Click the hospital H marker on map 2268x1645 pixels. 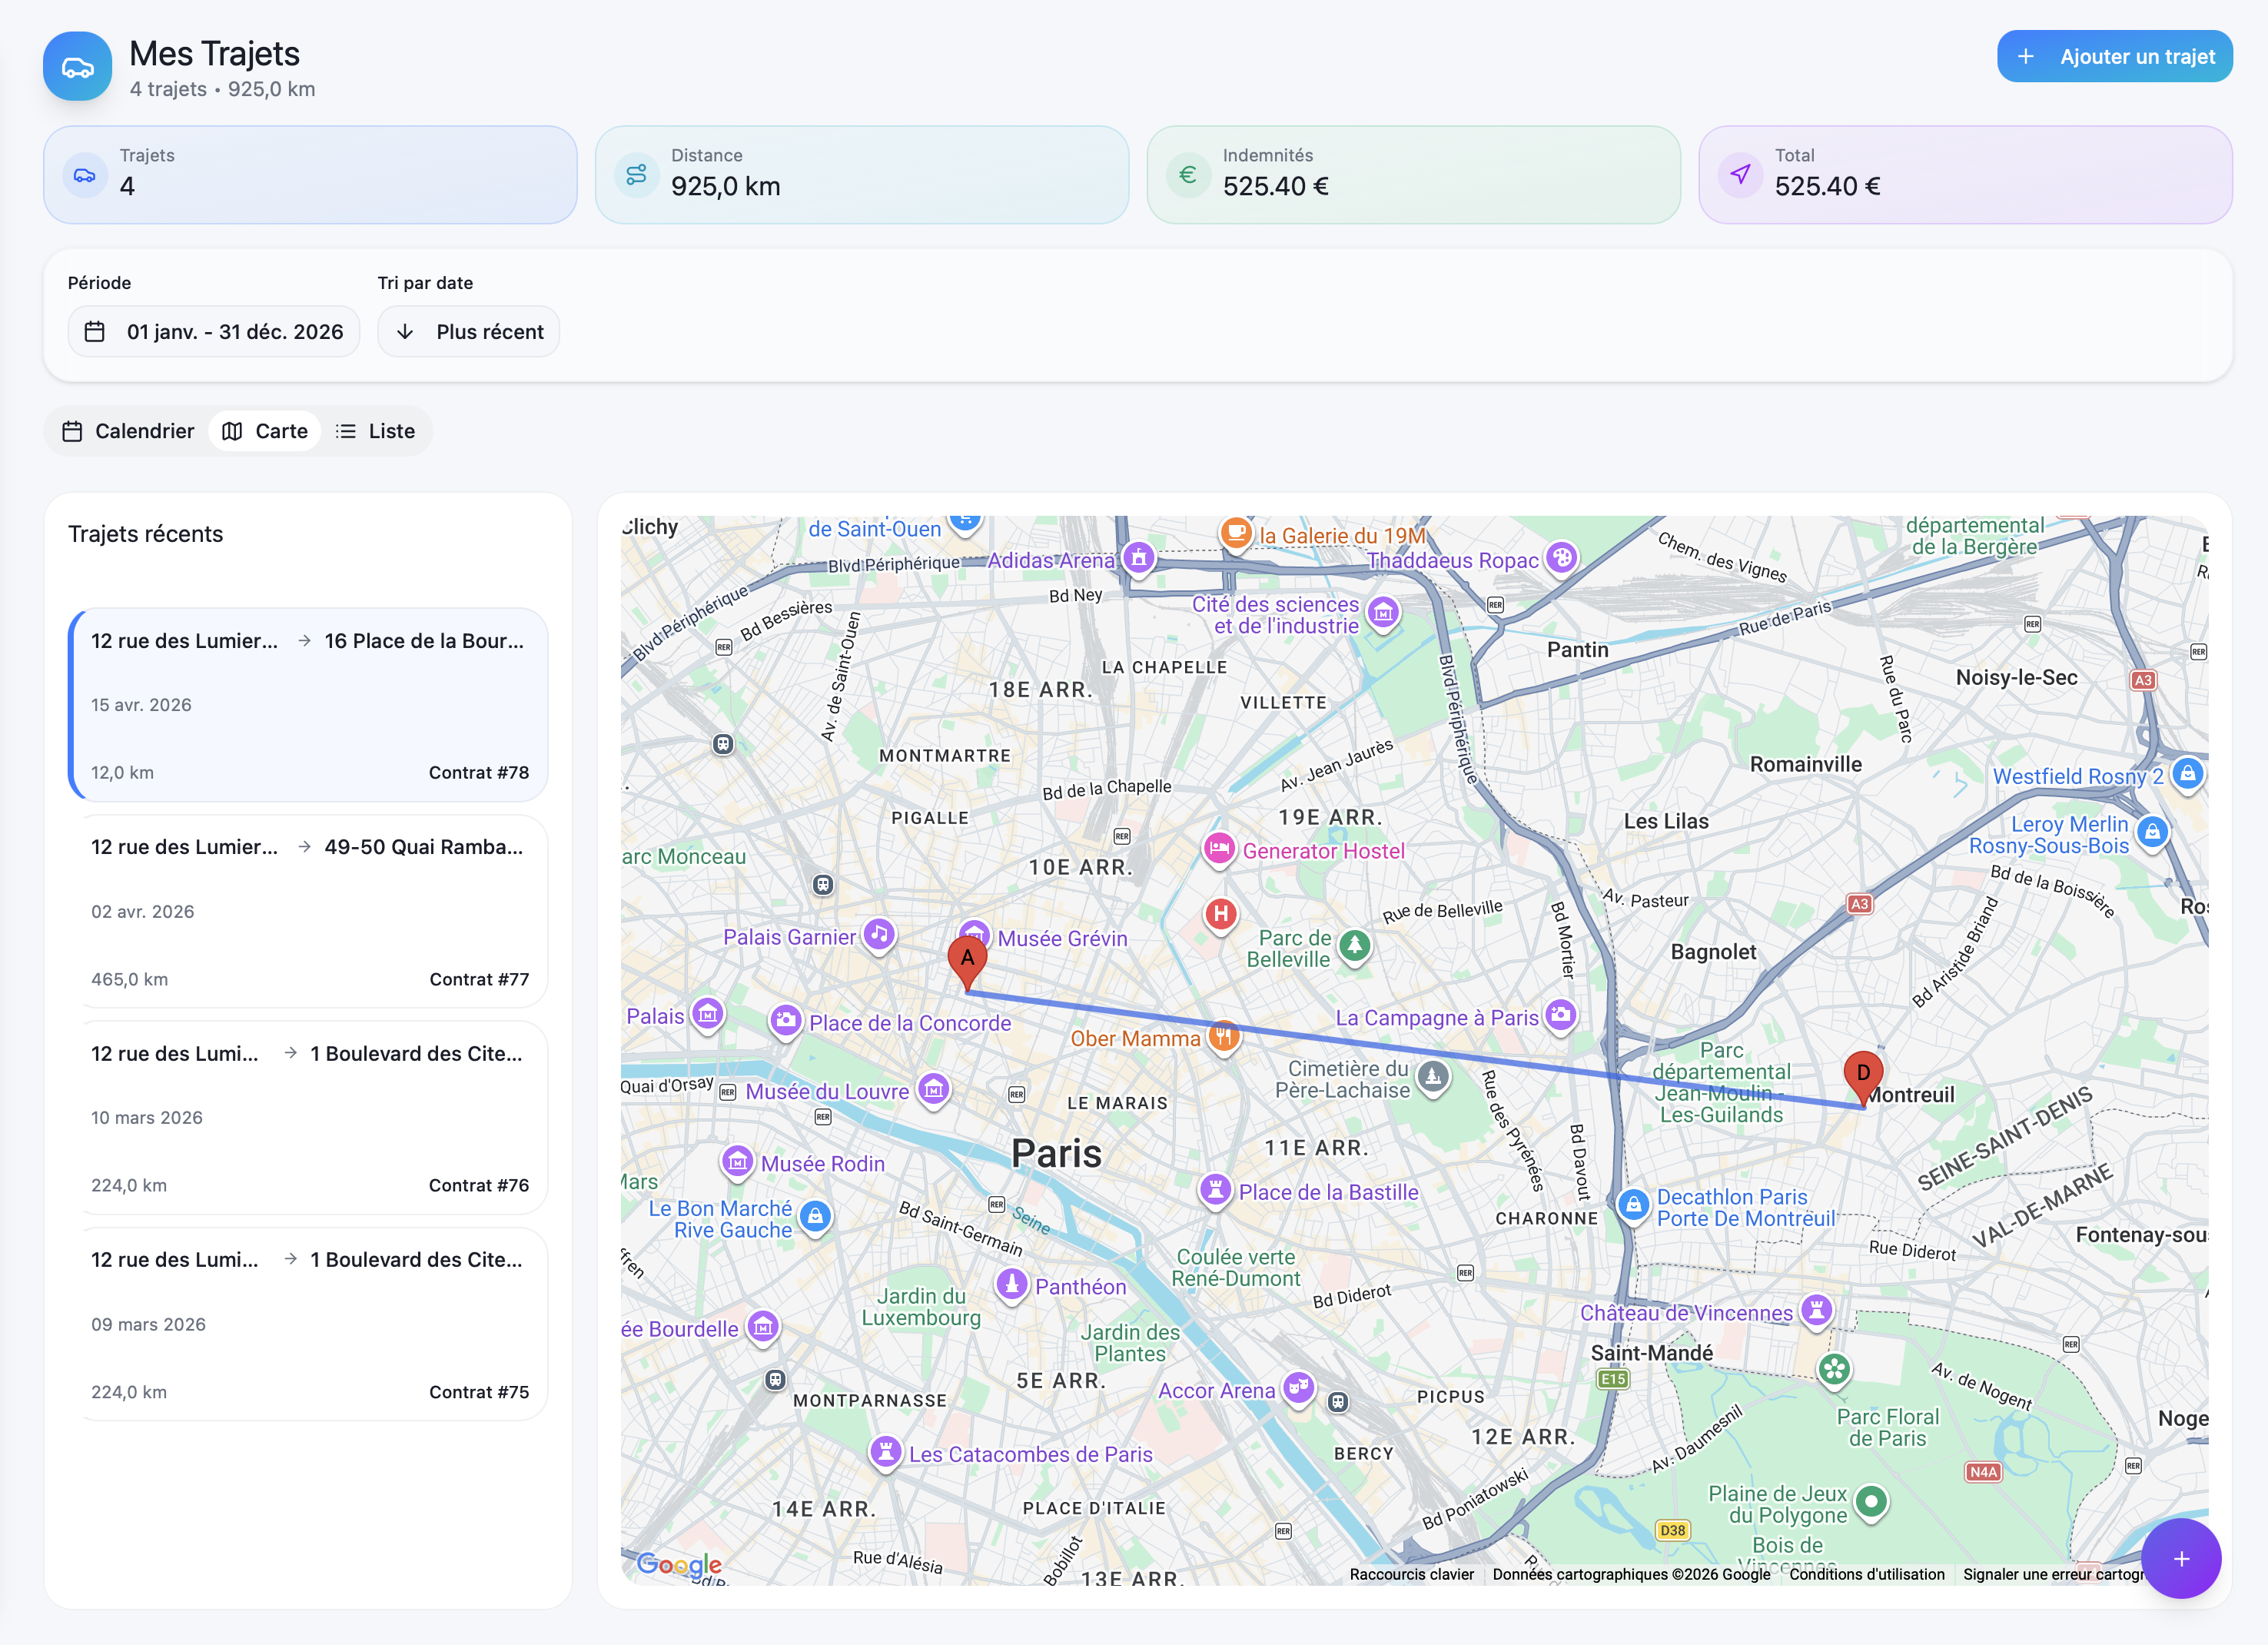(1220, 914)
